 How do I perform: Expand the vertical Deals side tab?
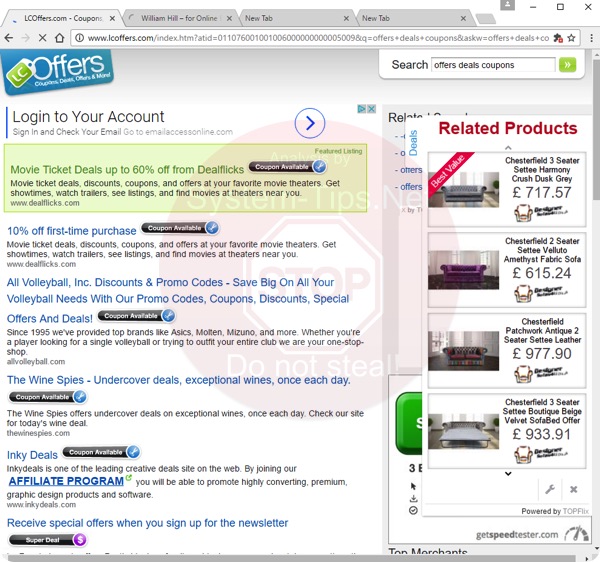pyautogui.click(x=413, y=143)
